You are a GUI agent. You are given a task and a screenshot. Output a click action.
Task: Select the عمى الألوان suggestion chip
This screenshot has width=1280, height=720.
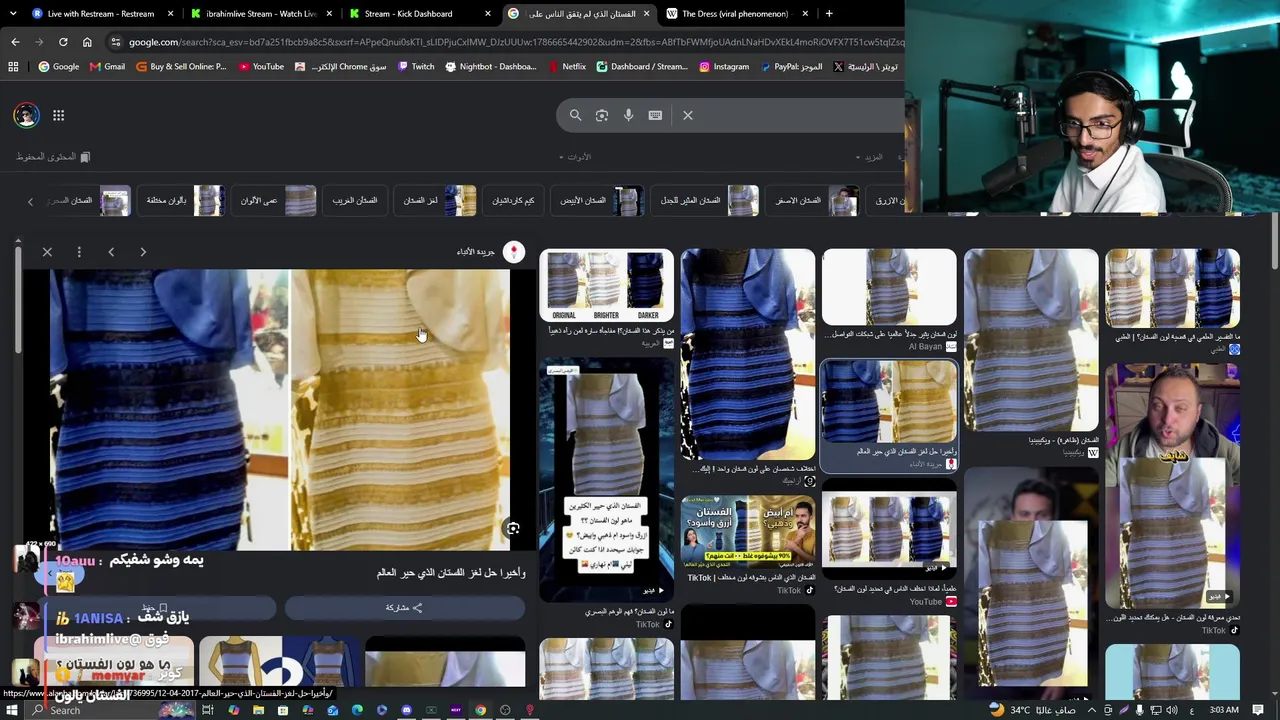click(276, 200)
